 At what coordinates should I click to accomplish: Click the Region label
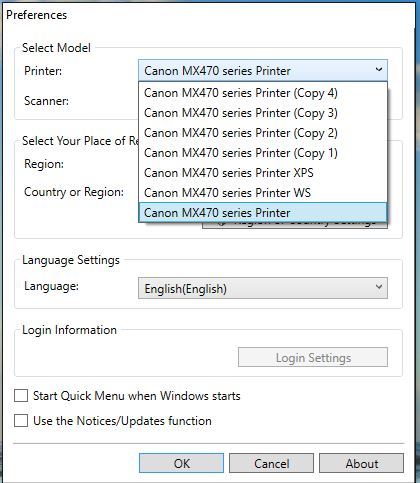44,164
